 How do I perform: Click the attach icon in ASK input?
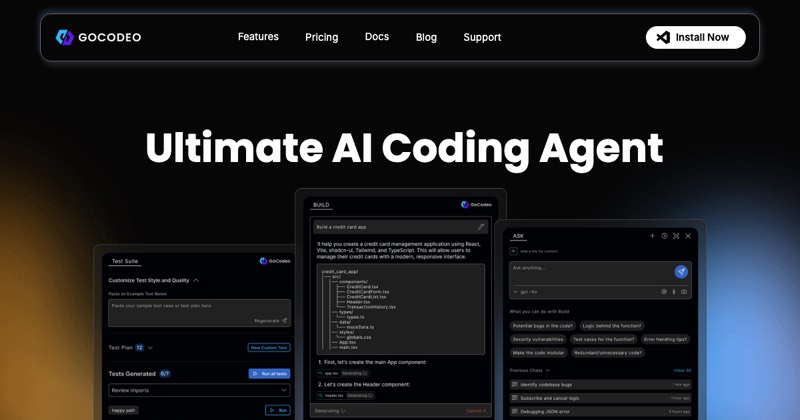673,292
